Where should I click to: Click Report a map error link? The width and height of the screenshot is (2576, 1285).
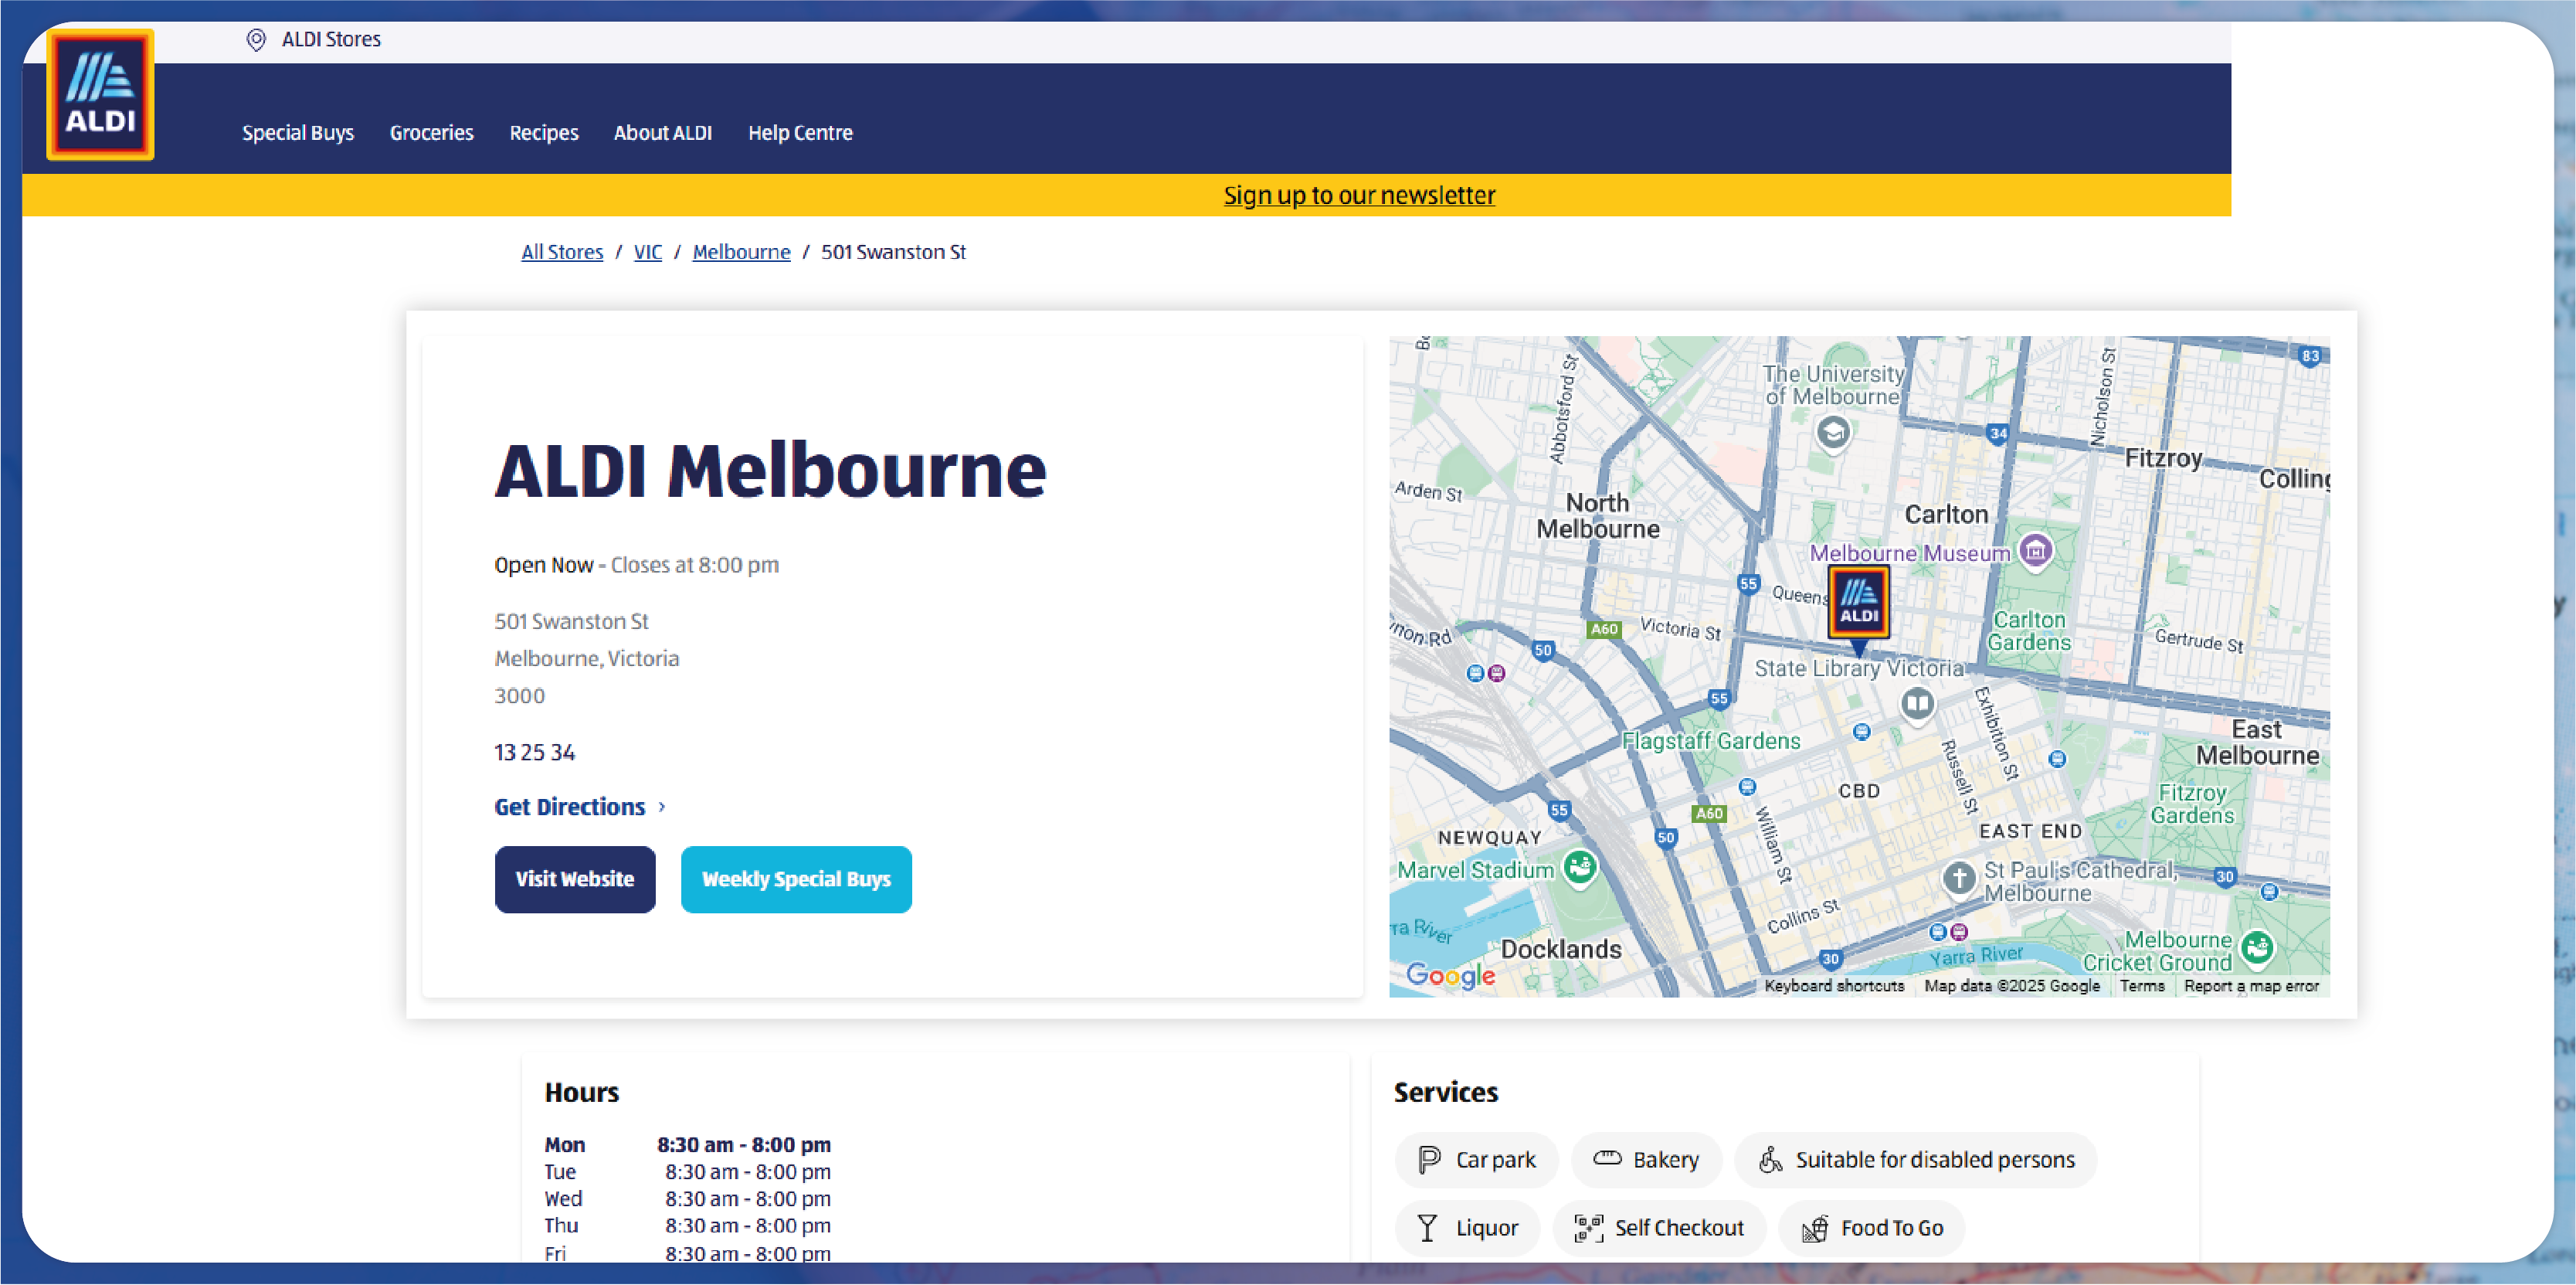2251,986
